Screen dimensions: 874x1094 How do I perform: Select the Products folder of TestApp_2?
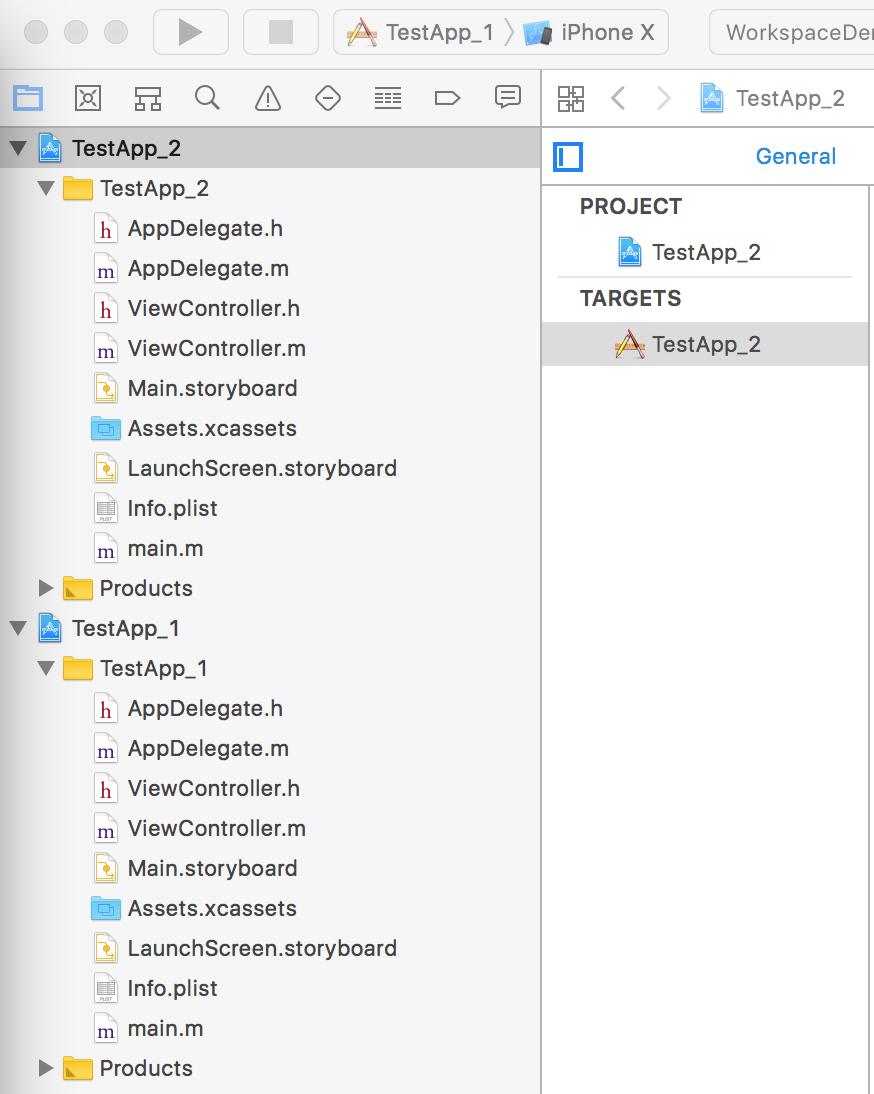[270, 588]
